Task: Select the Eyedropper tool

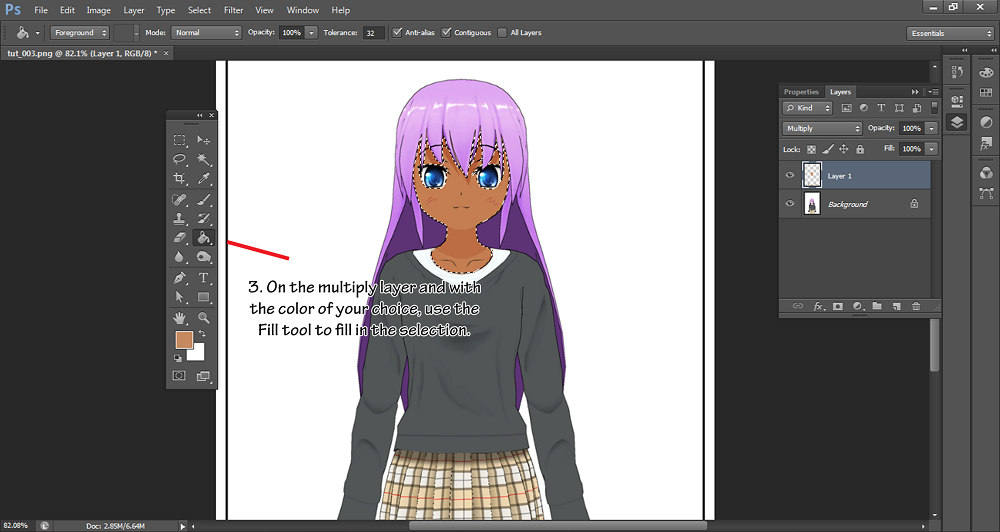Action: (x=203, y=179)
